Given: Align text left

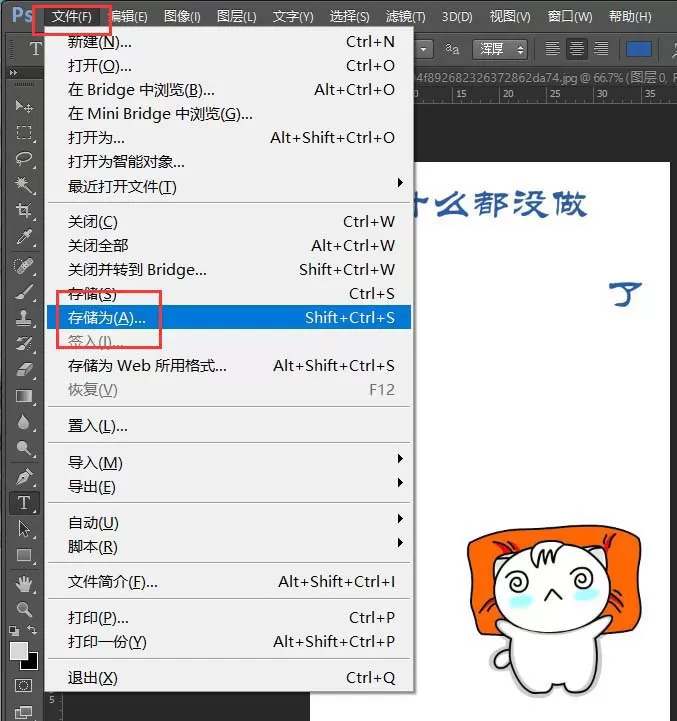Looking at the screenshot, I should point(552,49).
